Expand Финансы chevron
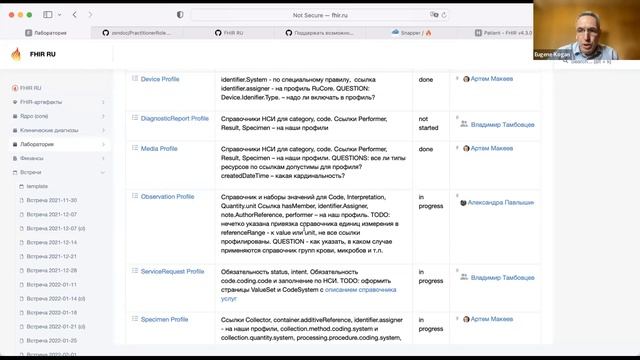This screenshot has width=640, height=360. click(x=103, y=158)
